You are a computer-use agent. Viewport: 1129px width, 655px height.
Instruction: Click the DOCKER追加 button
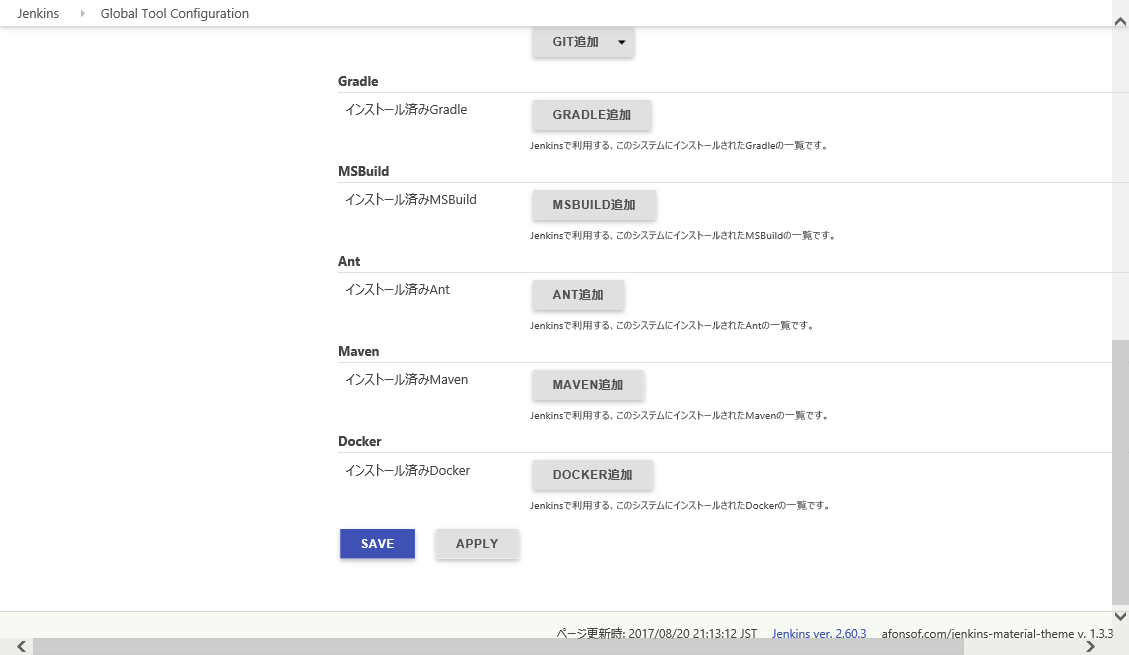pos(593,474)
